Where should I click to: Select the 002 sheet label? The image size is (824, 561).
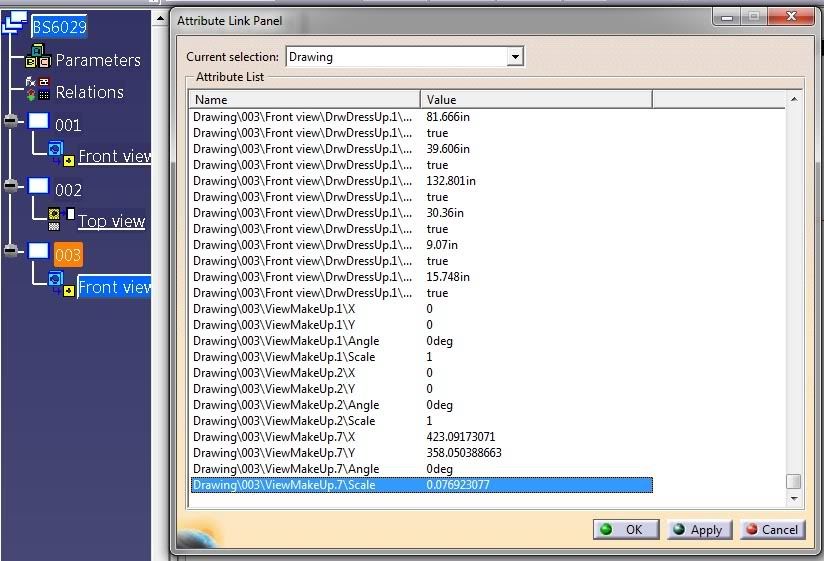[x=68, y=190]
